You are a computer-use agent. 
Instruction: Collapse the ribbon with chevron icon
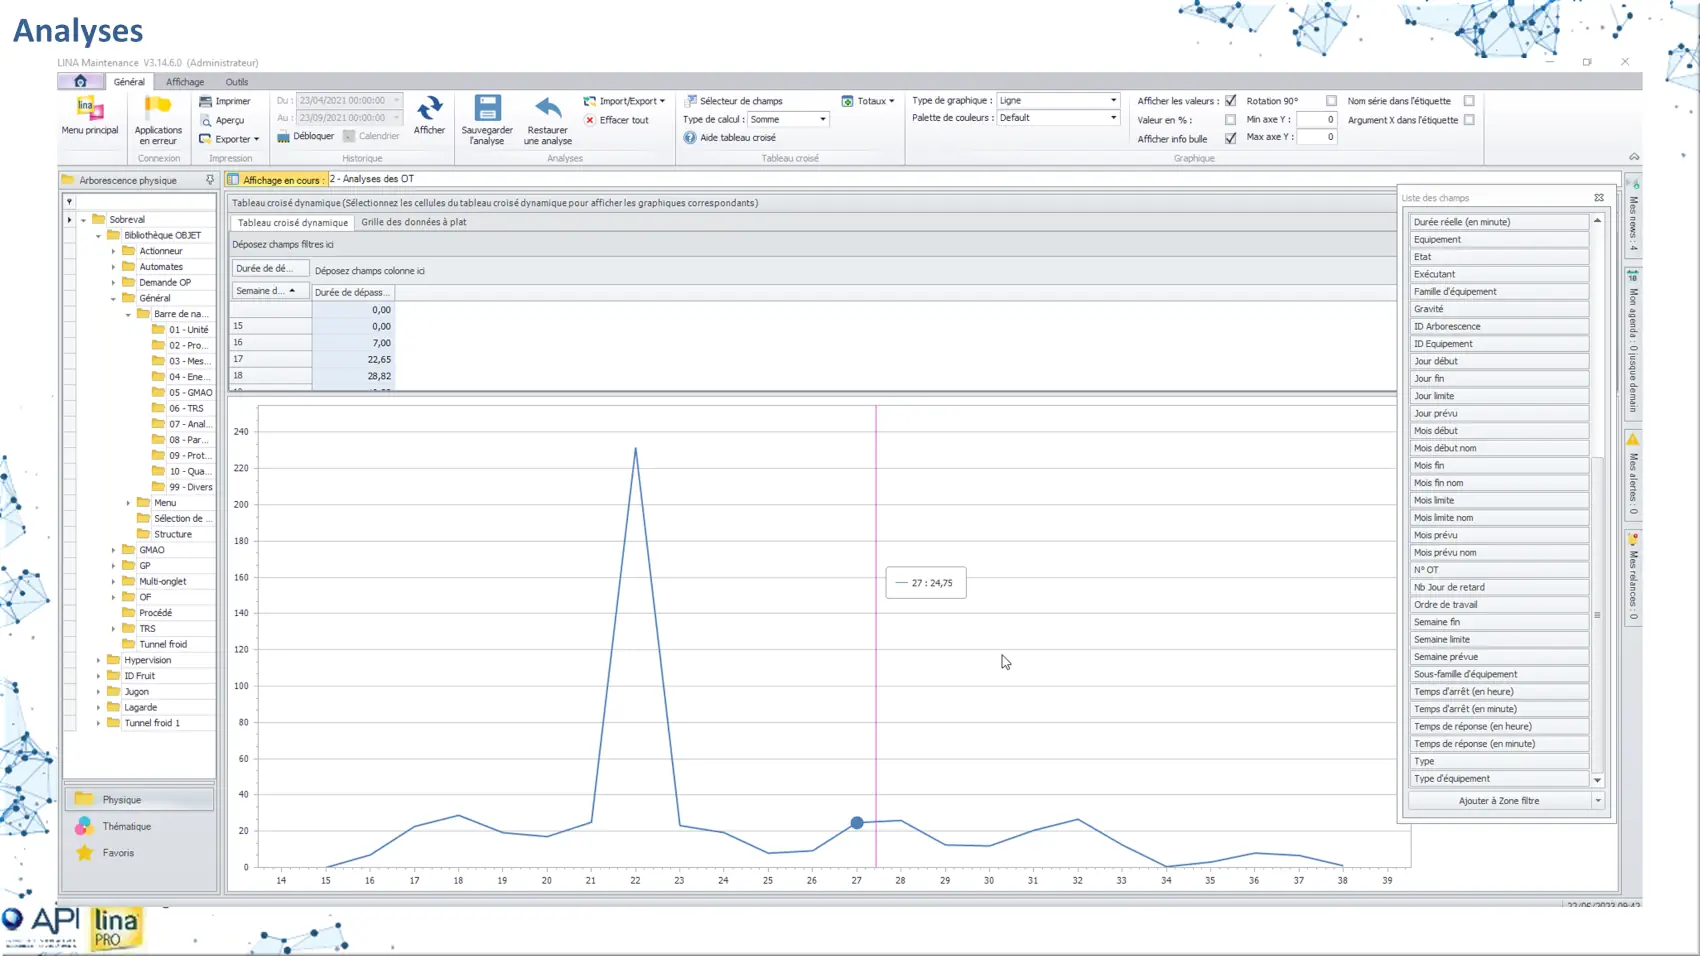[1634, 157]
